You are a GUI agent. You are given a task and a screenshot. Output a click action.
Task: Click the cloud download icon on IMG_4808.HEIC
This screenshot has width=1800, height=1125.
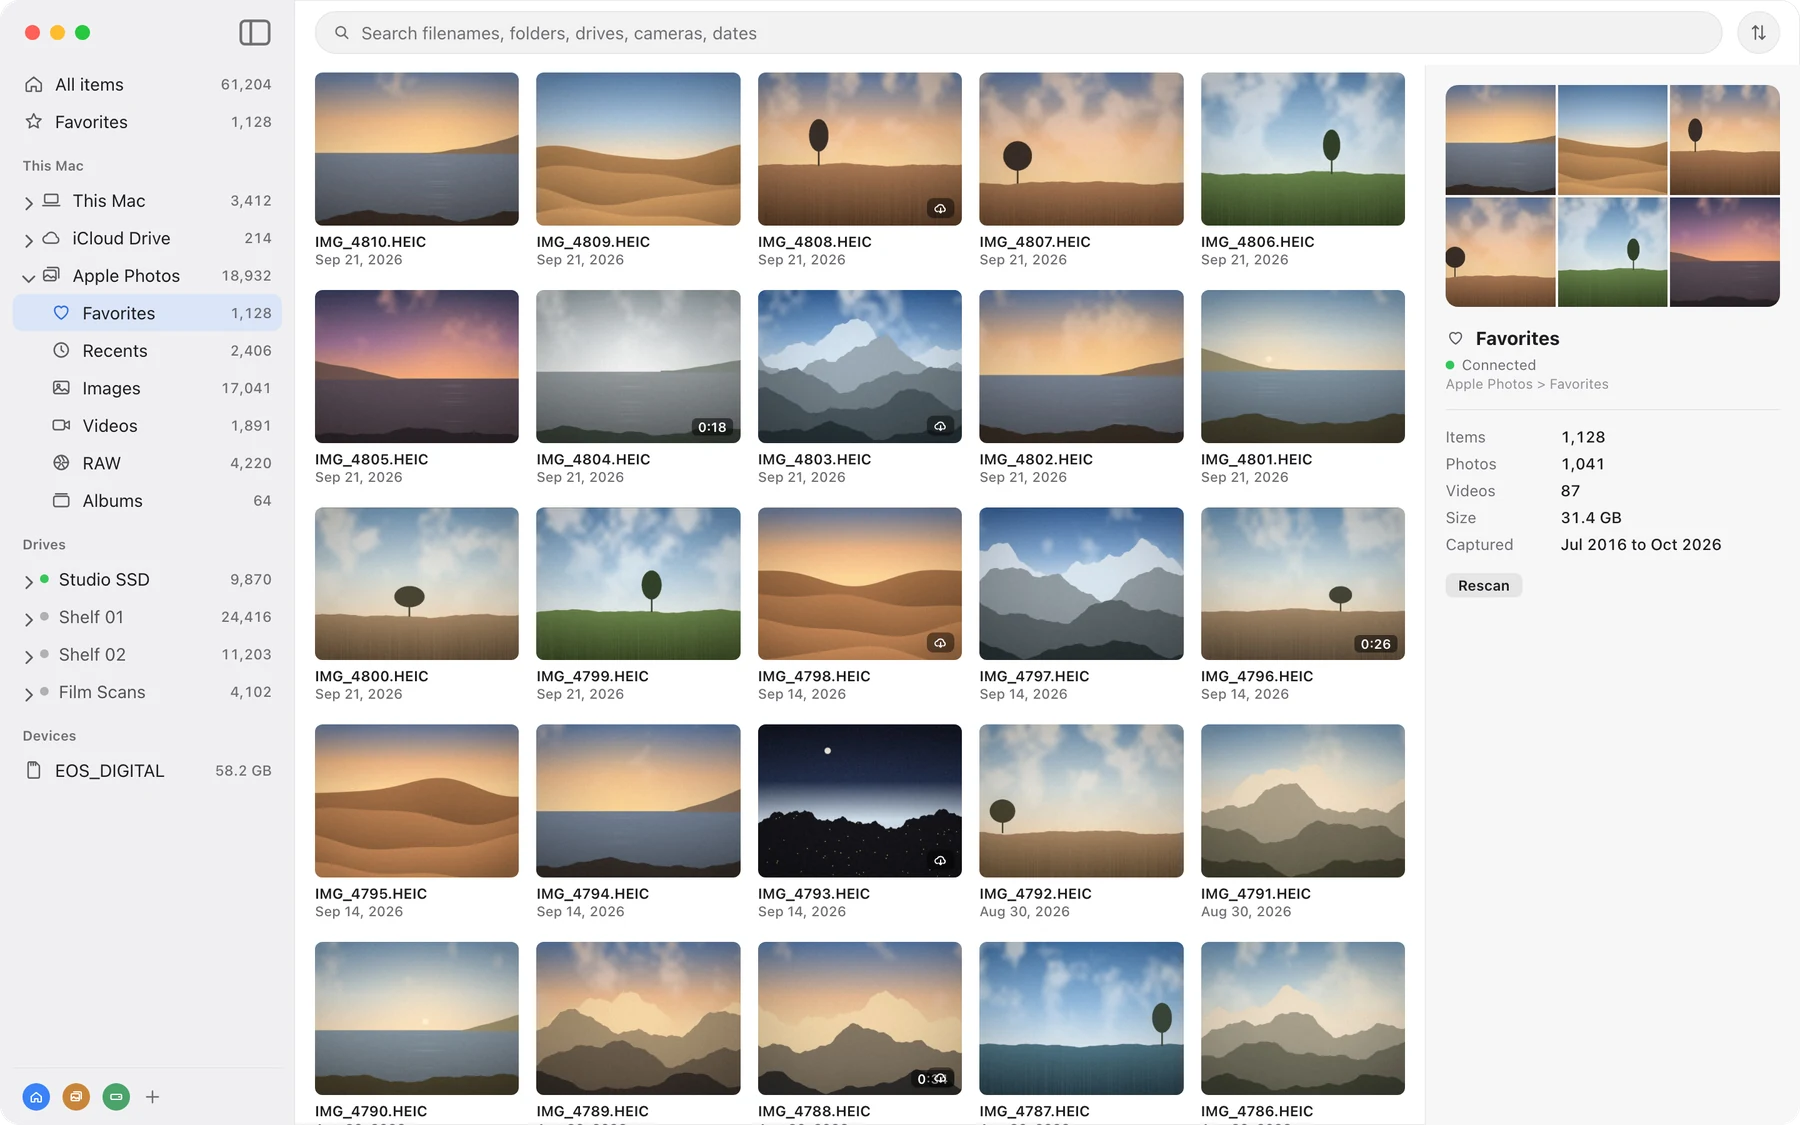[x=940, y=209]
